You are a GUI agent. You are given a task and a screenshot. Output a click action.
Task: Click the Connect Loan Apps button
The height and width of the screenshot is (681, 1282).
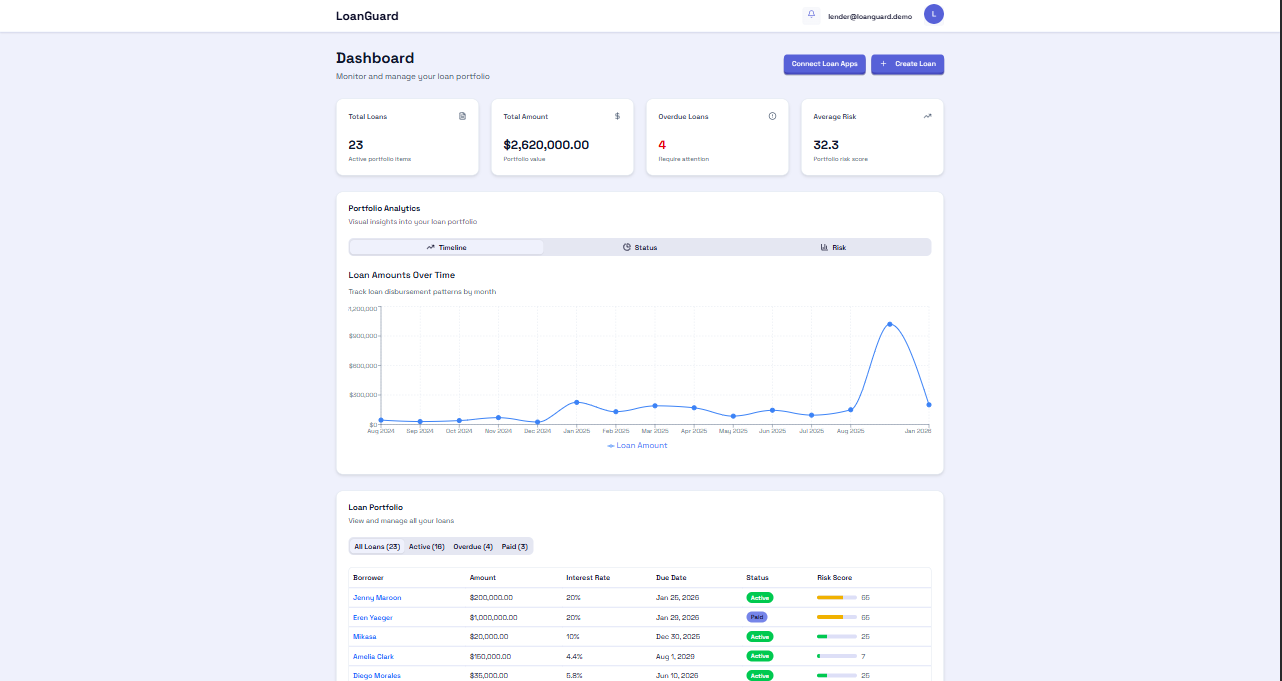824,63
